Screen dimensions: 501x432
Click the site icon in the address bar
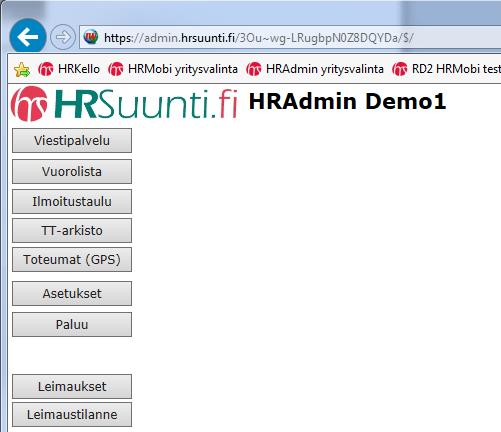point(91,37)
